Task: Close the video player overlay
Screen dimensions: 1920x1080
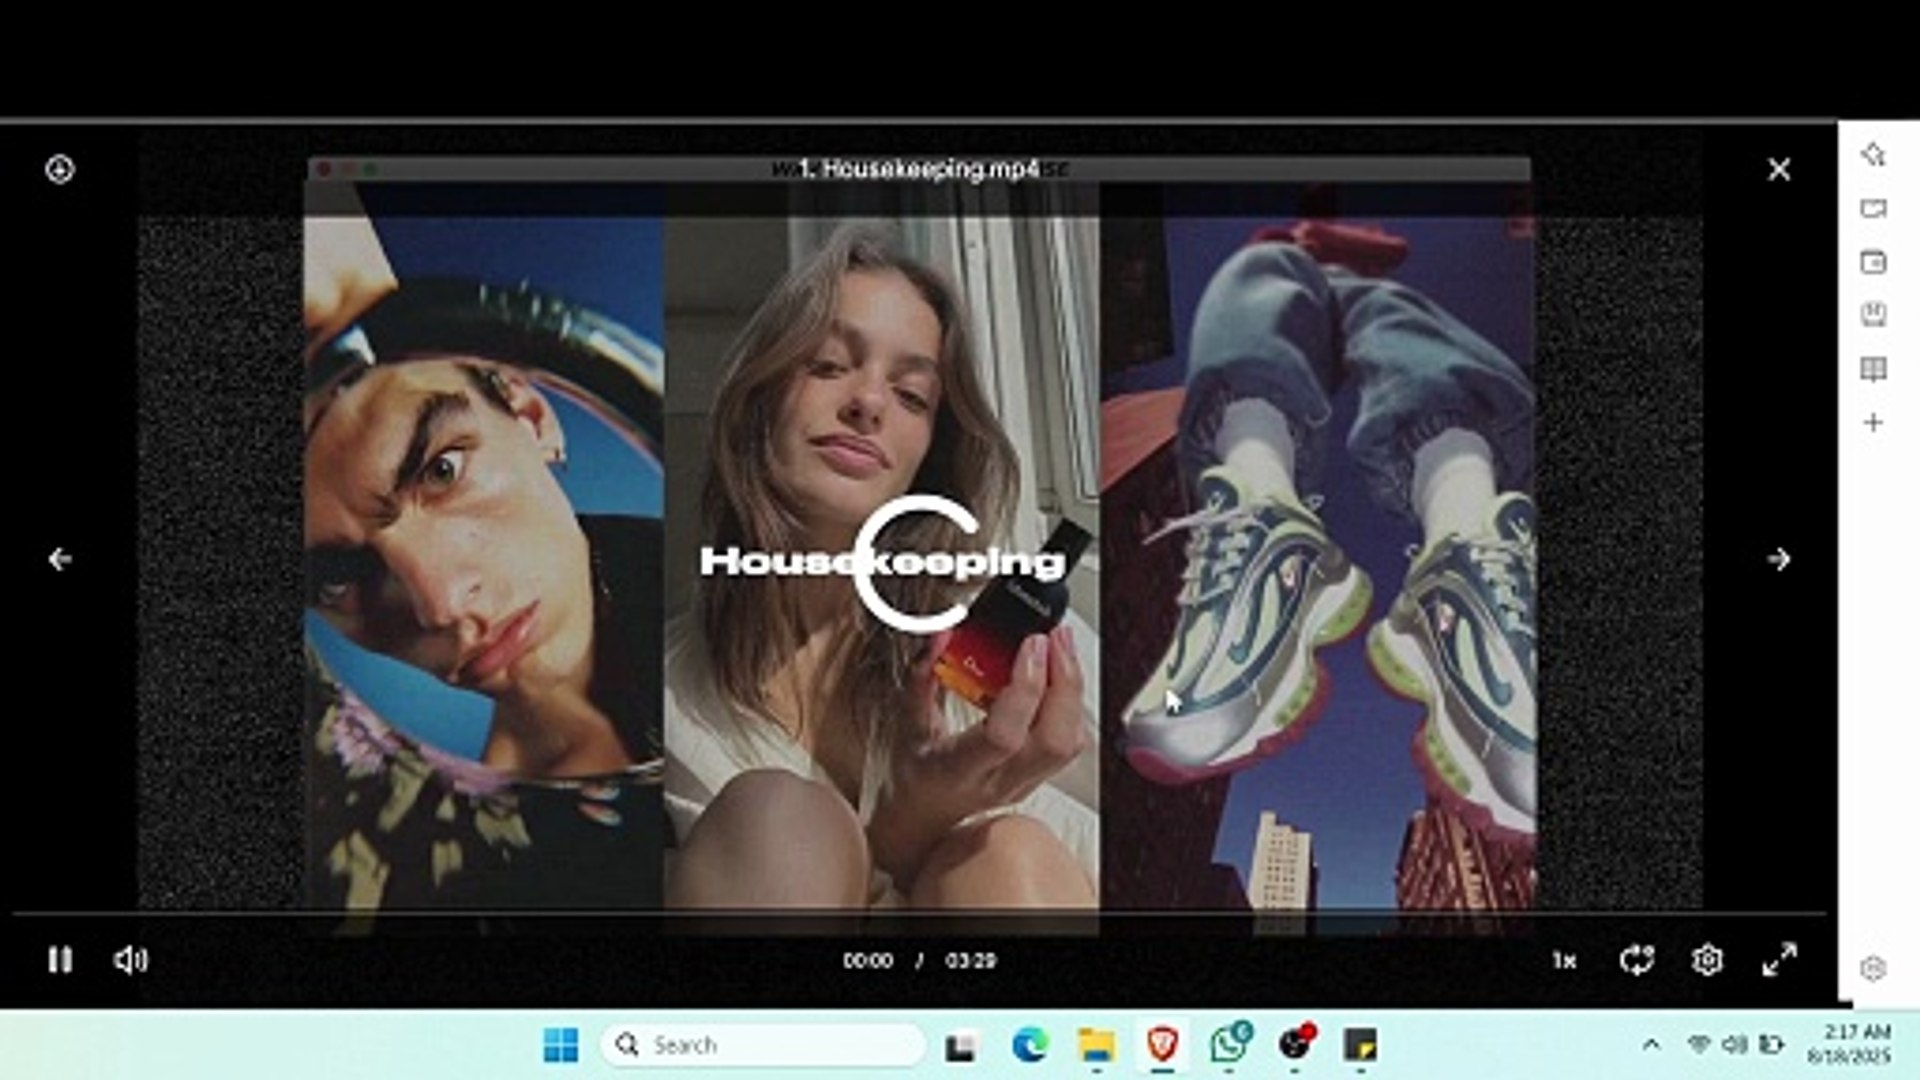Action: 1778,169
